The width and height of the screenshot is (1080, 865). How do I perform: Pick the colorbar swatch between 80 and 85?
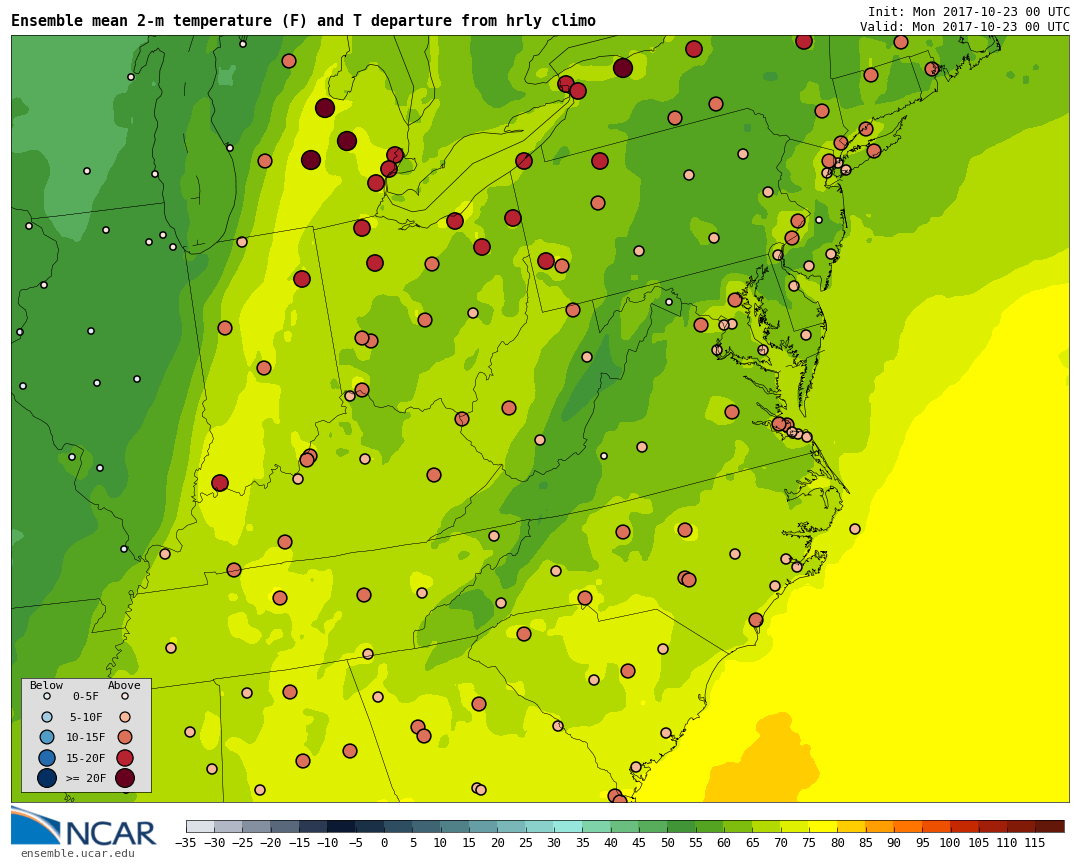point(851,826)
